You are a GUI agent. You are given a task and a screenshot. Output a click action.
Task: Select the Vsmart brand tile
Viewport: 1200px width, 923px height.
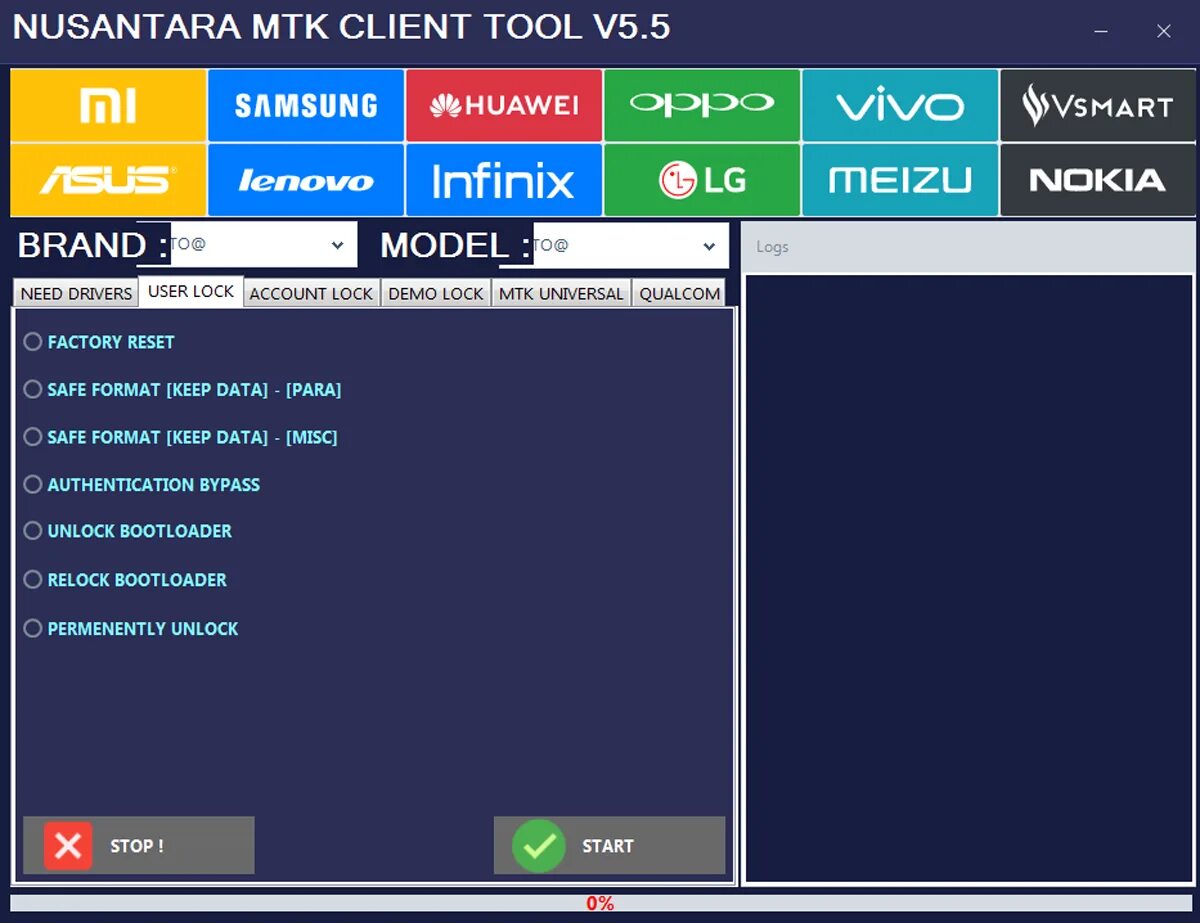(x=1098, y=105)
